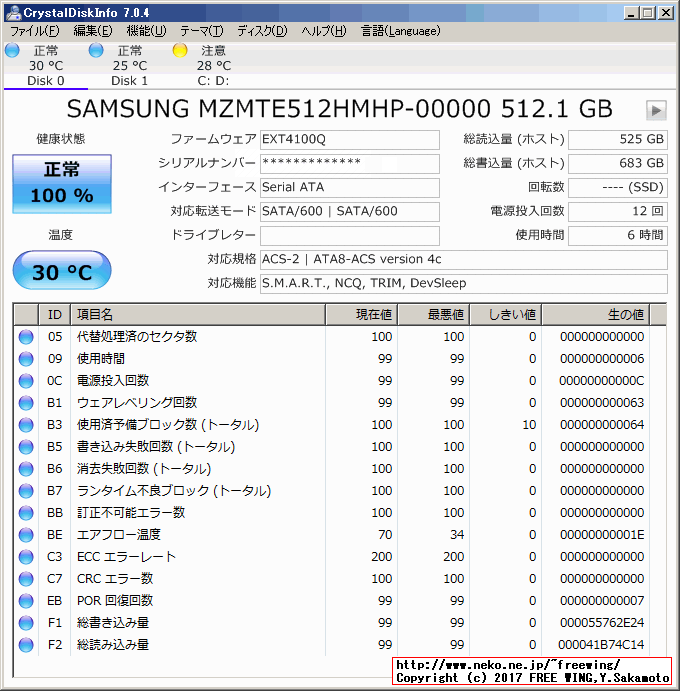Click raw value 000041B74C14

601,645
